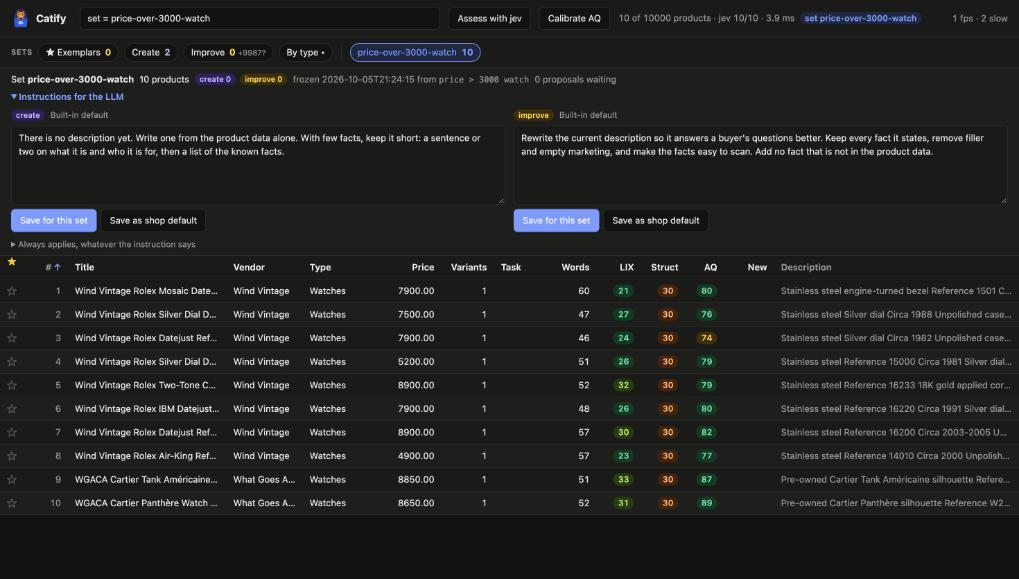Click the create 0 badge in set summary
The height and width of the screenshot is (579, 1019).
[215, 79]
